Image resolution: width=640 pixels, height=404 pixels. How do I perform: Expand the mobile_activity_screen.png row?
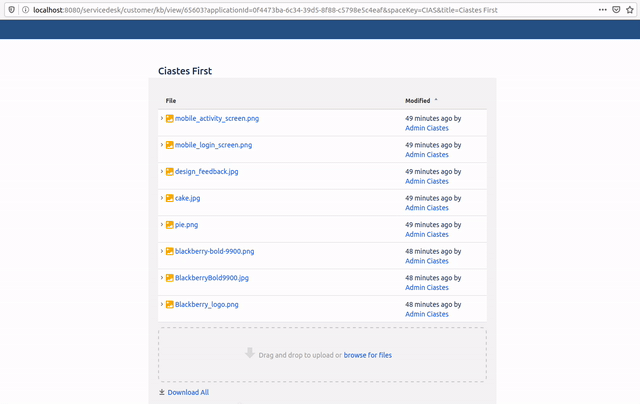point(162,118)
